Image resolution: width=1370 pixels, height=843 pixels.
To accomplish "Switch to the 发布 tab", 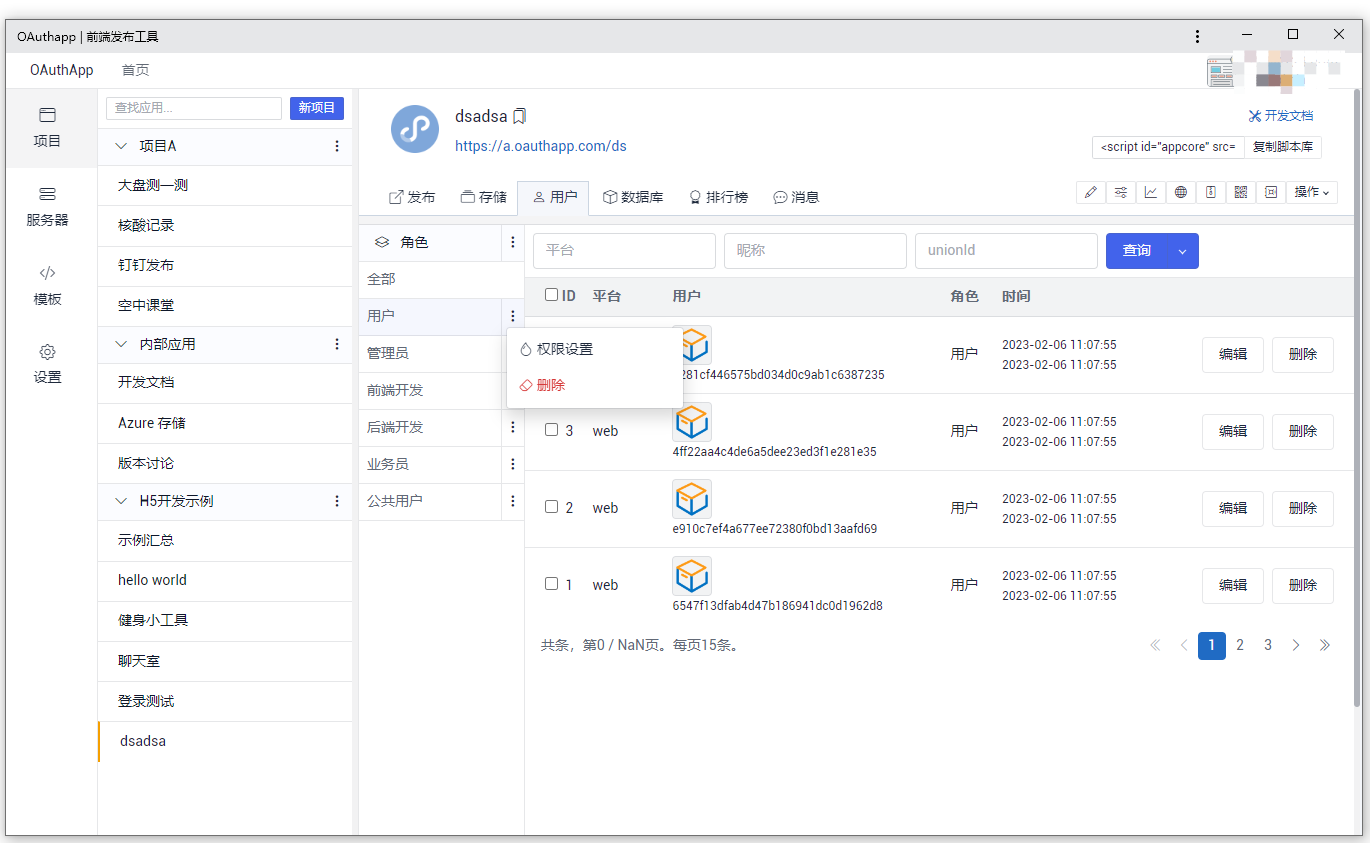I will click(412, 197).
